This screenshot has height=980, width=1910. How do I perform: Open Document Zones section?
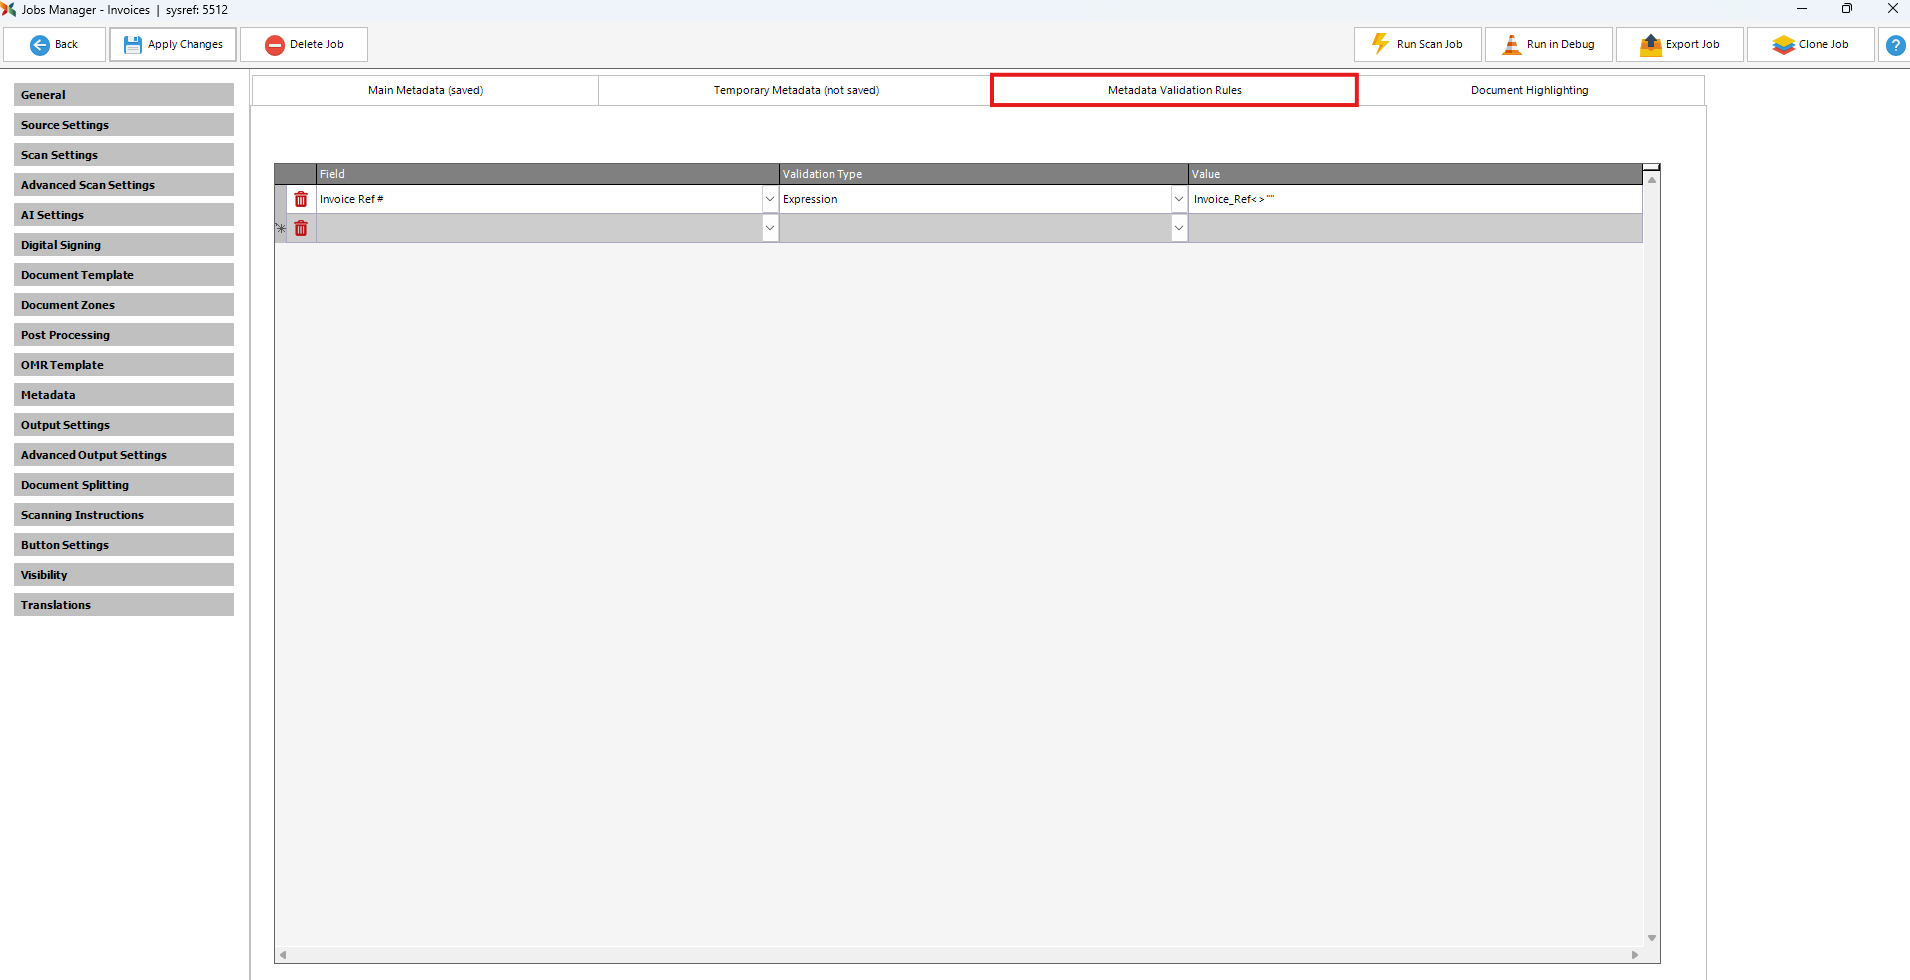coord(124,305)
